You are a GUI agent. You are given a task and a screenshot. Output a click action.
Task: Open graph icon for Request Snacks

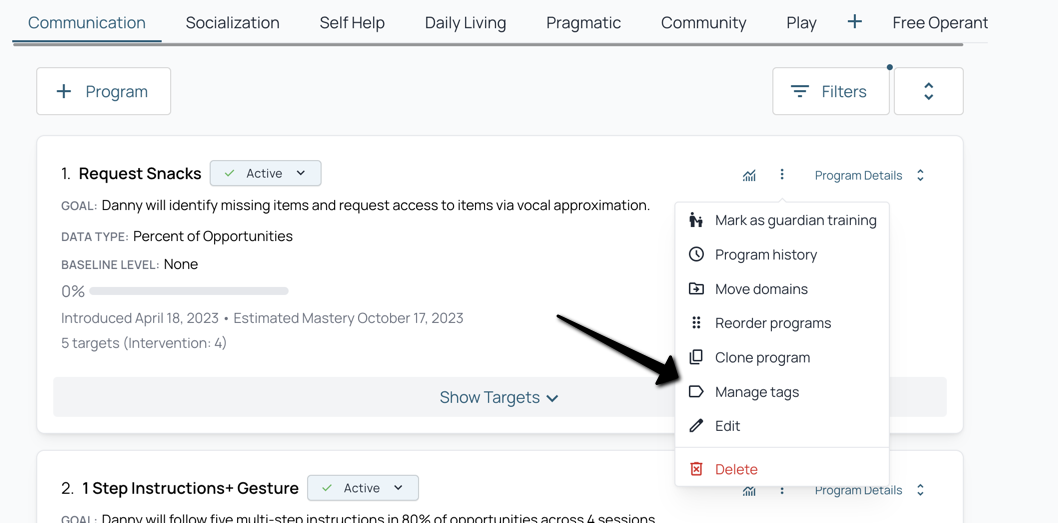coord(749,175)
